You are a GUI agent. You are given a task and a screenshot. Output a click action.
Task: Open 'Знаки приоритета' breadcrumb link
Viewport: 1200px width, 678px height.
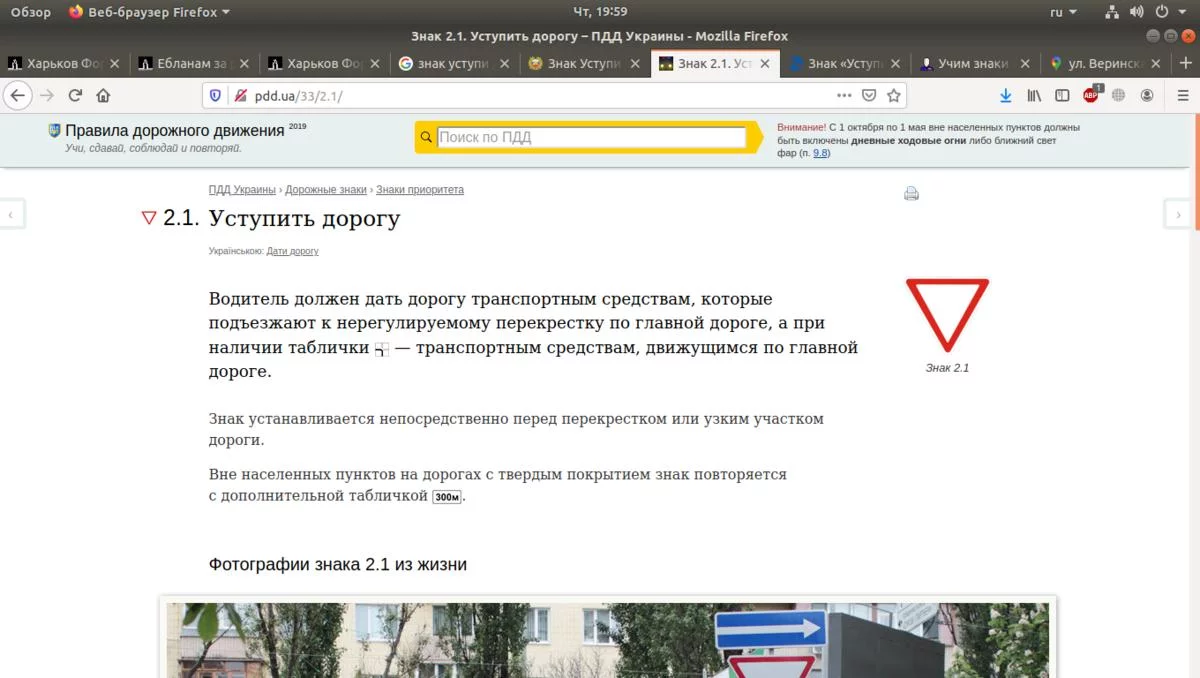420,189
